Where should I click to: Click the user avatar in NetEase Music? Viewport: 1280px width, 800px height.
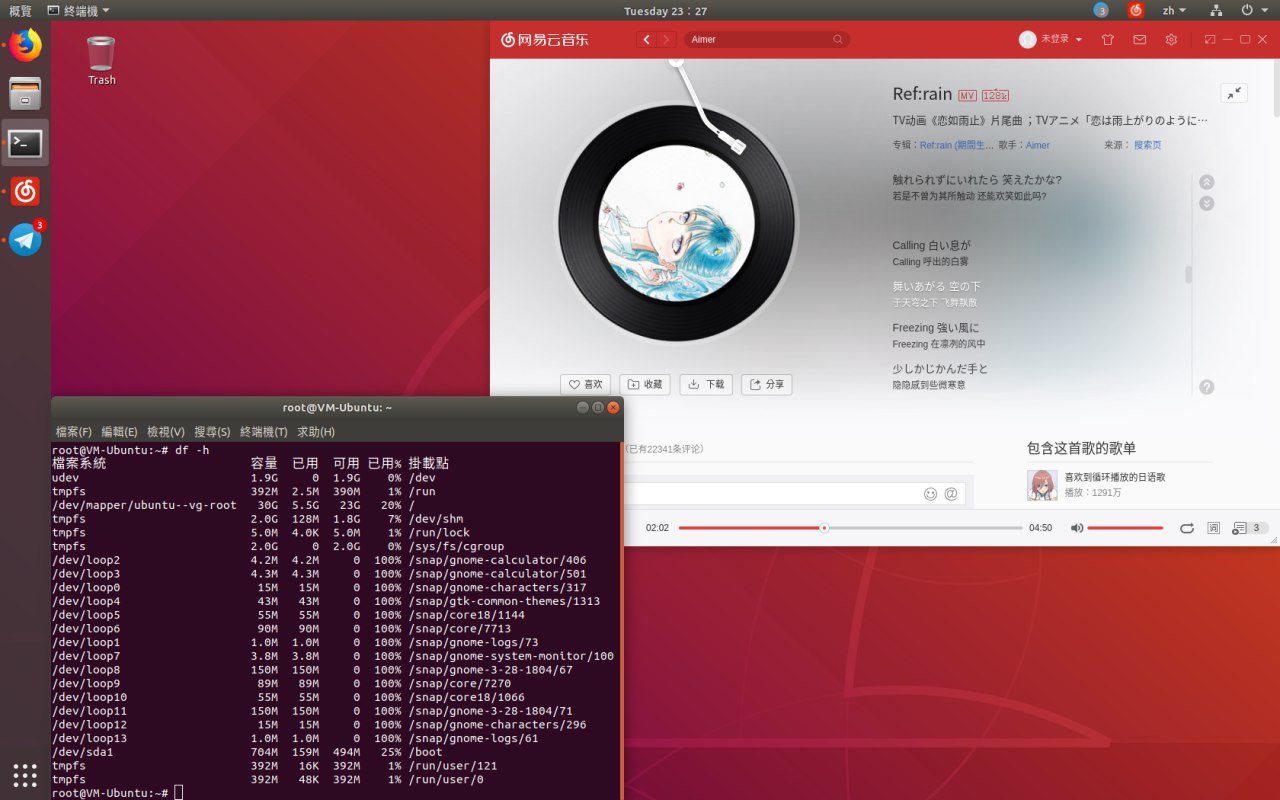point(1027,39)
